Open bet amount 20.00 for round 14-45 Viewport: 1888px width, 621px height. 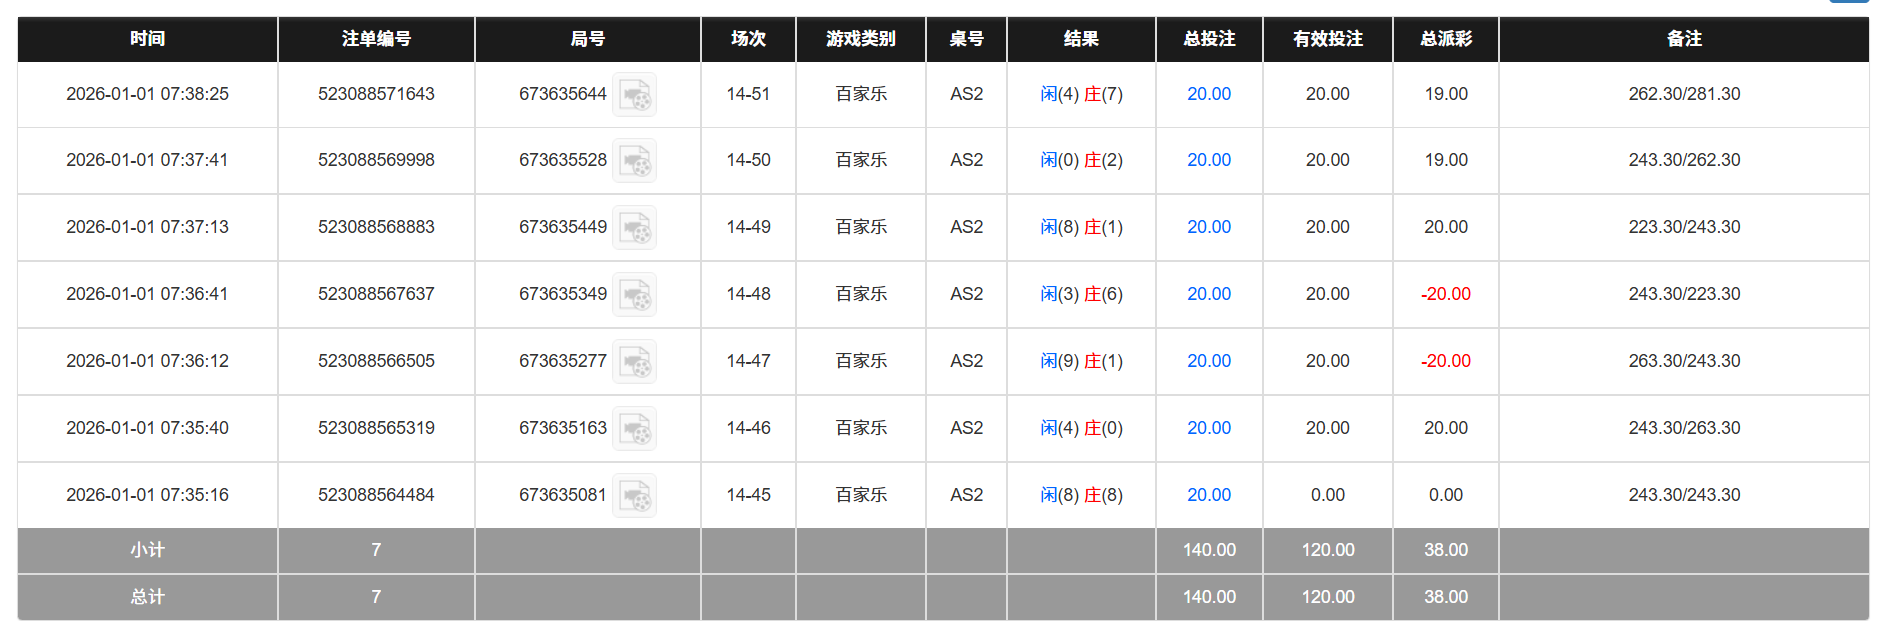point(1209,494)
